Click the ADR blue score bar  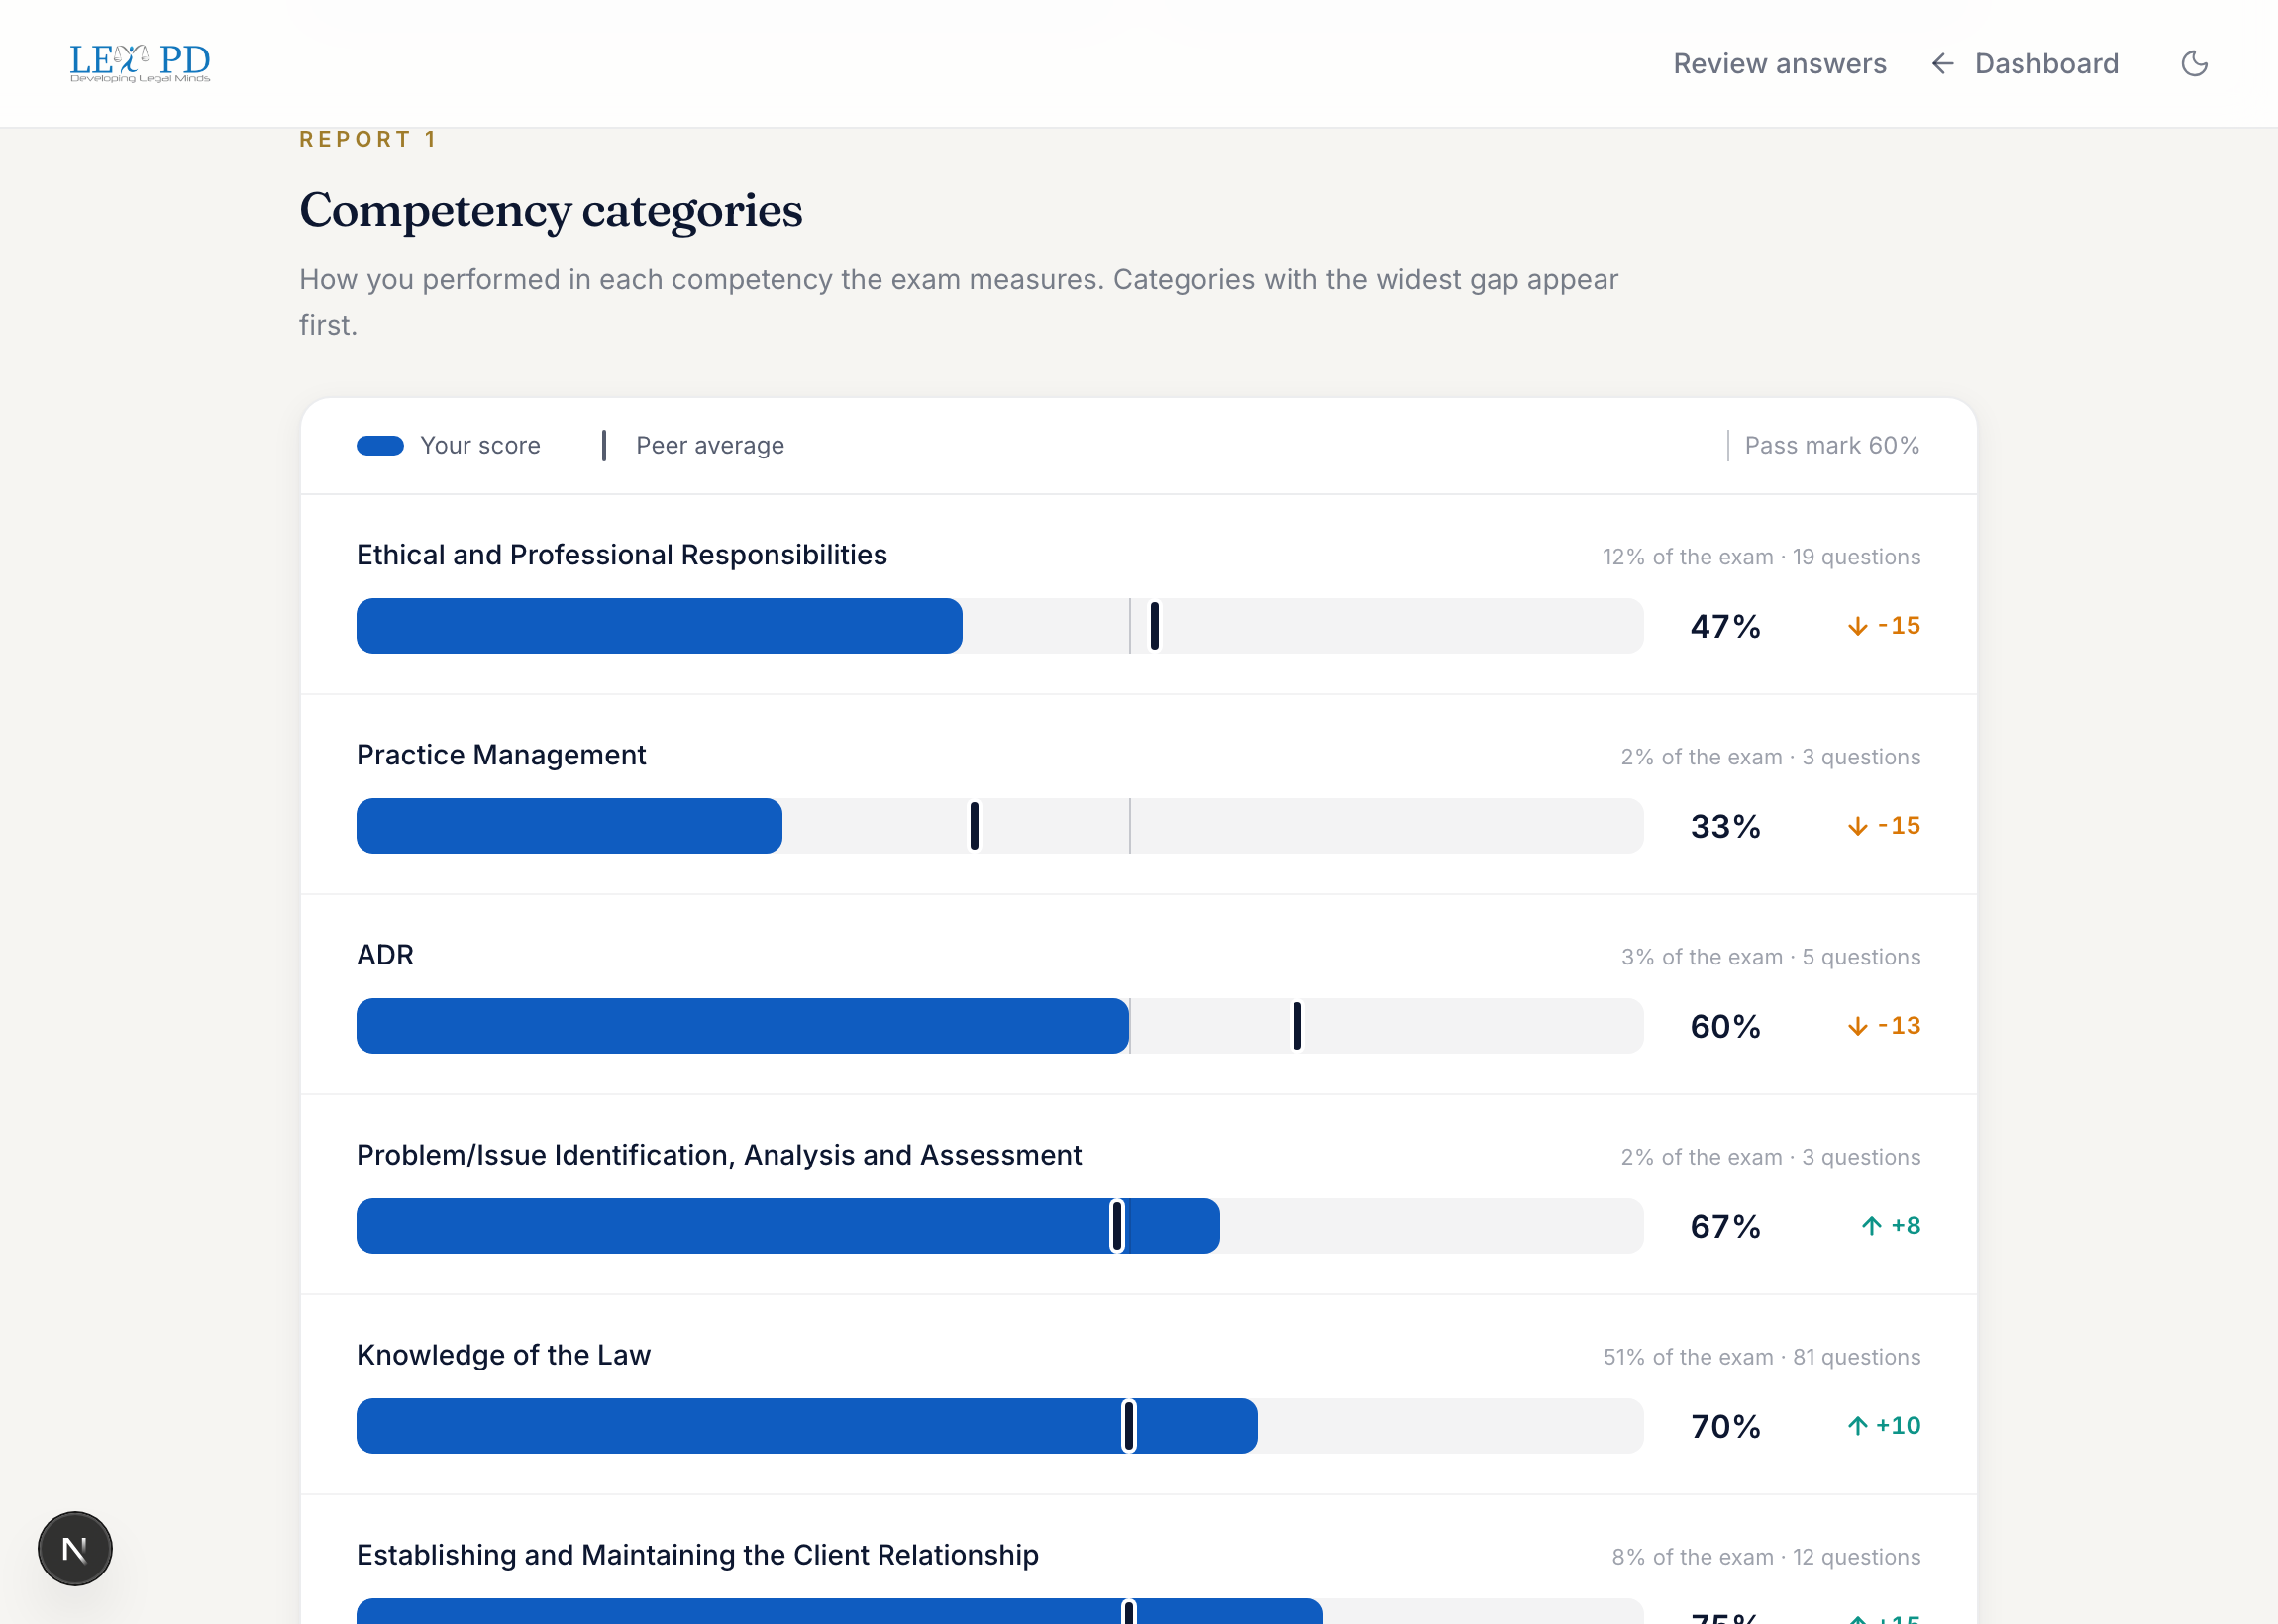pyautogui.click(x=743, y=1026)
